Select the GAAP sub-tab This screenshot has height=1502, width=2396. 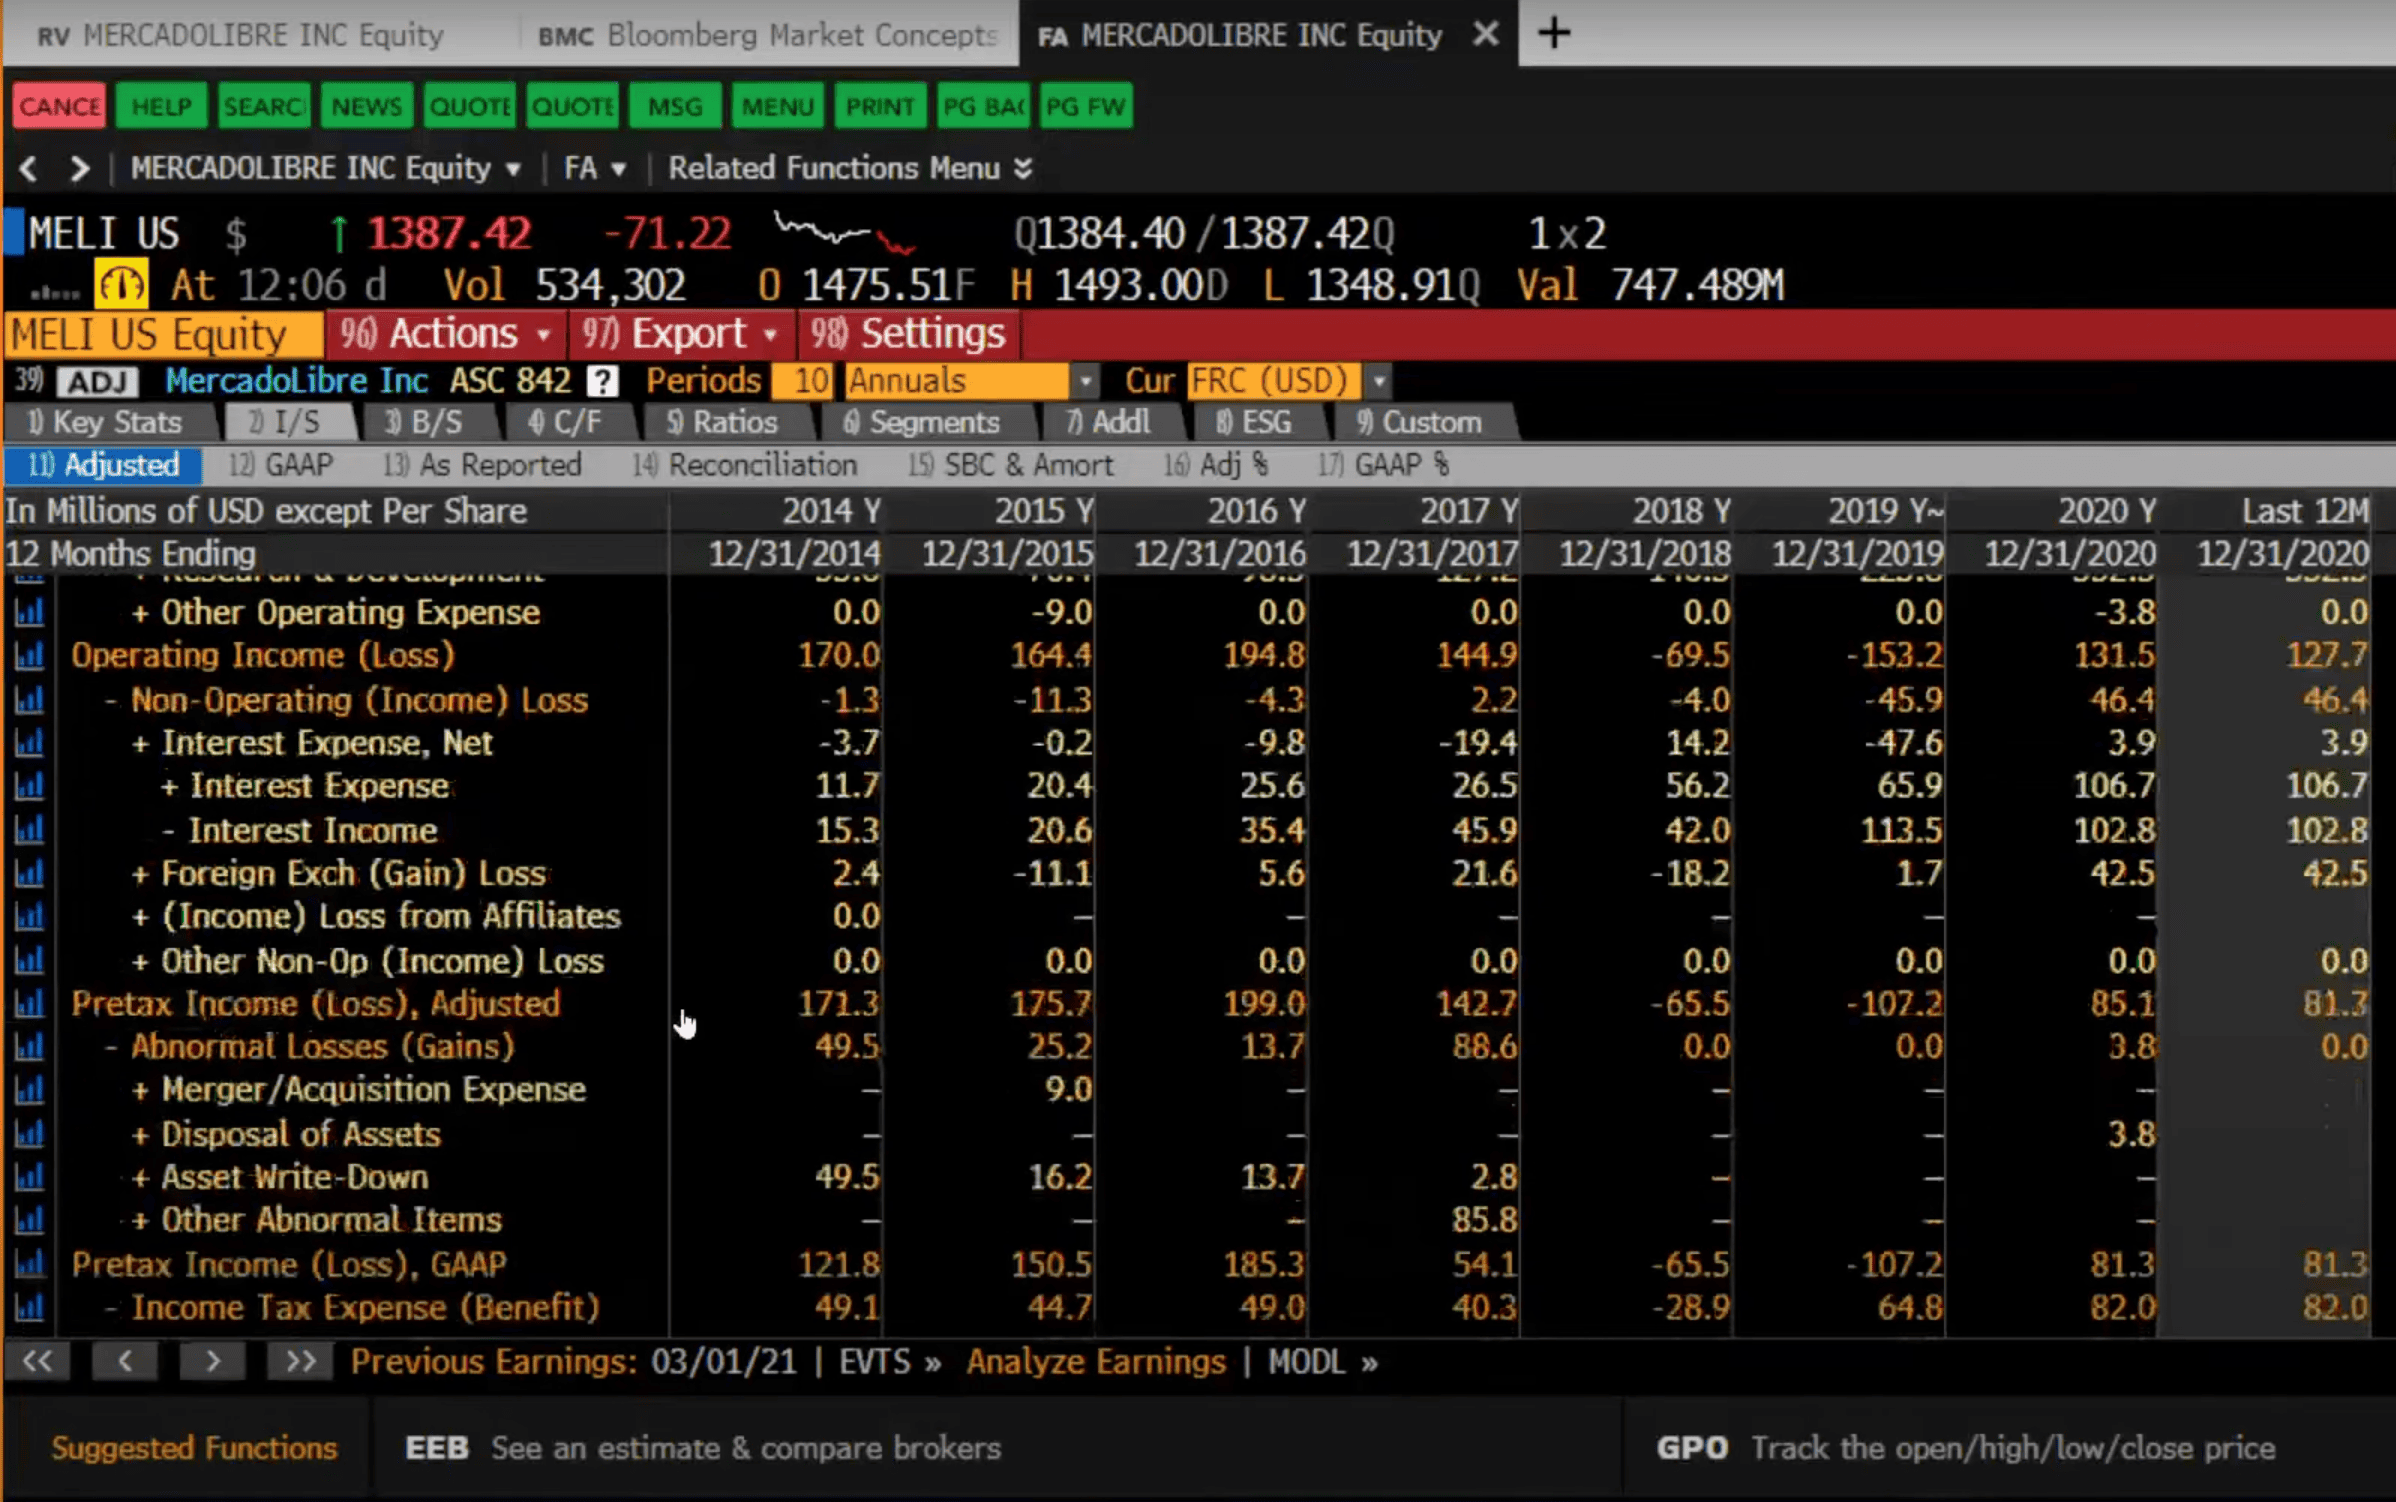click(281, 465)
